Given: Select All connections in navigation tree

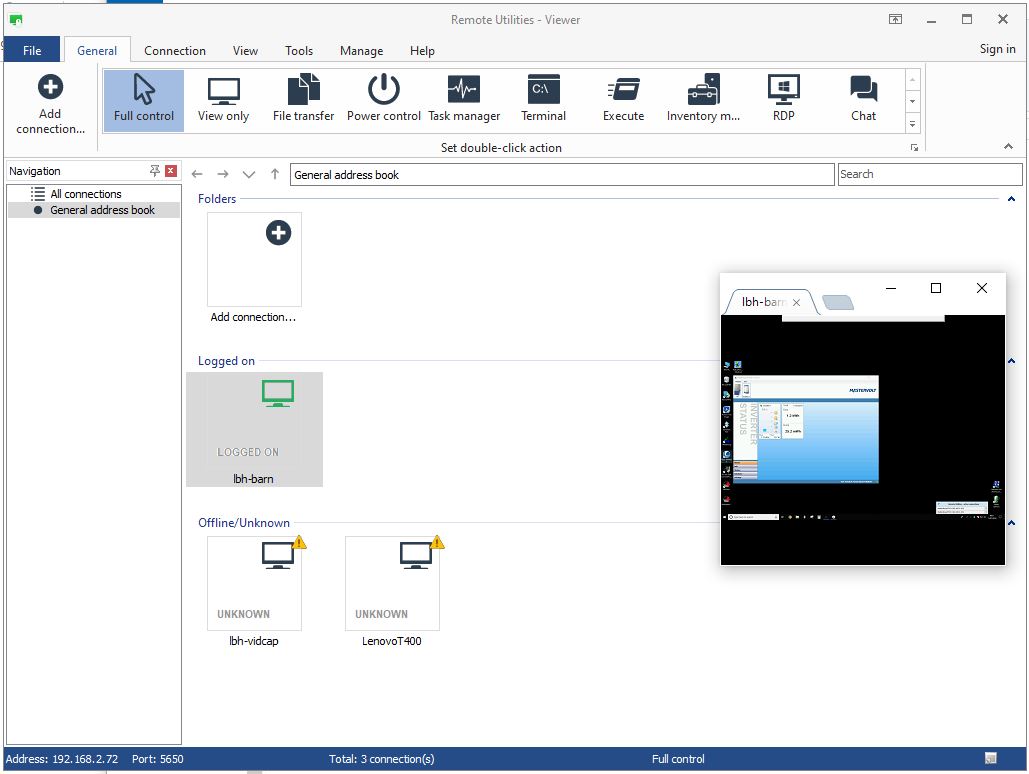Looking at the screenshot, I should click(x=86, y=194).
